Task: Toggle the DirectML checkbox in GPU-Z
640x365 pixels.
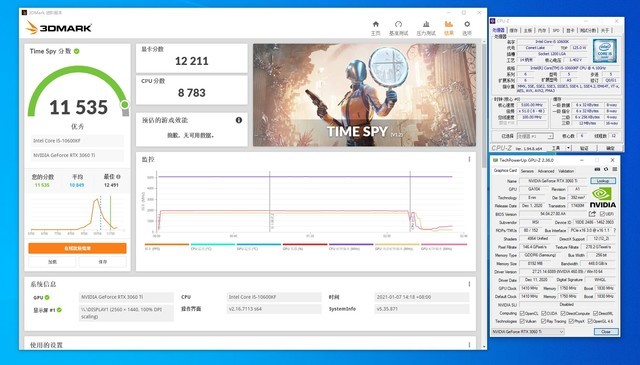Action: 595,314
